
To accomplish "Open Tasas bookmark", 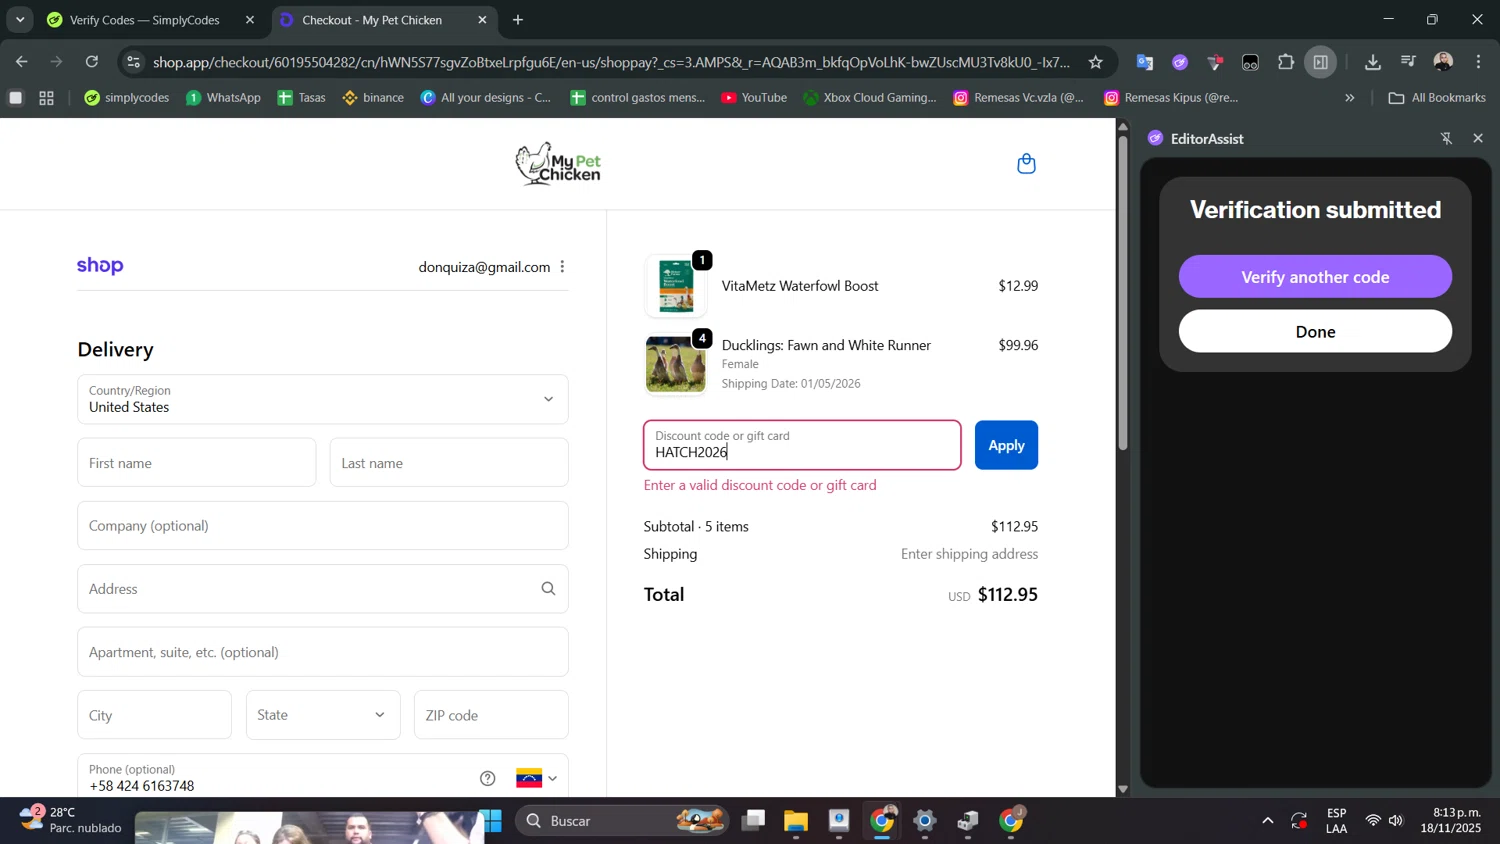I will click(x=302, y=98).
